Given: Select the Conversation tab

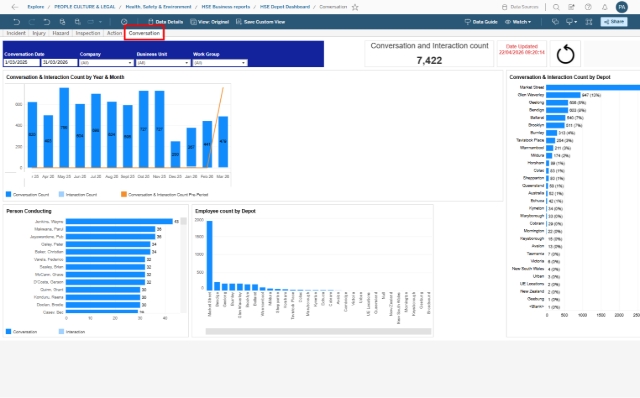Looking at the screenshot, I should tap(144, 33).
